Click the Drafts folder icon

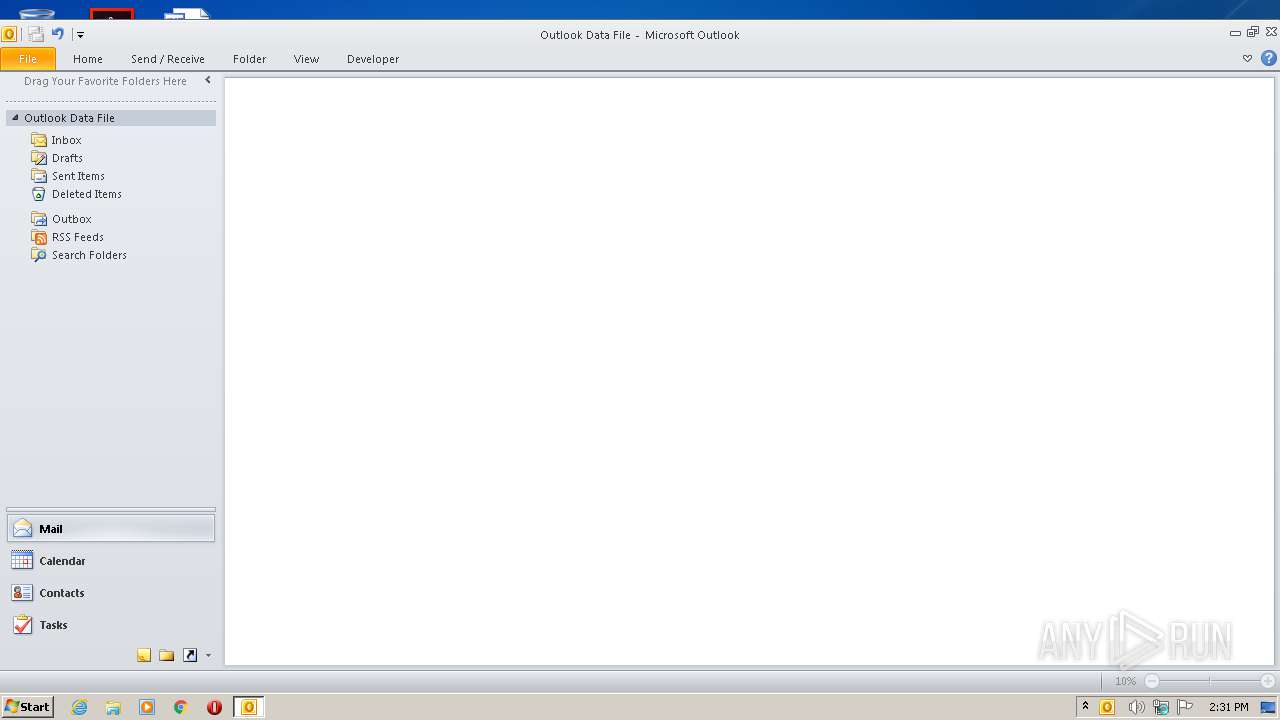(x=39, y=158)
